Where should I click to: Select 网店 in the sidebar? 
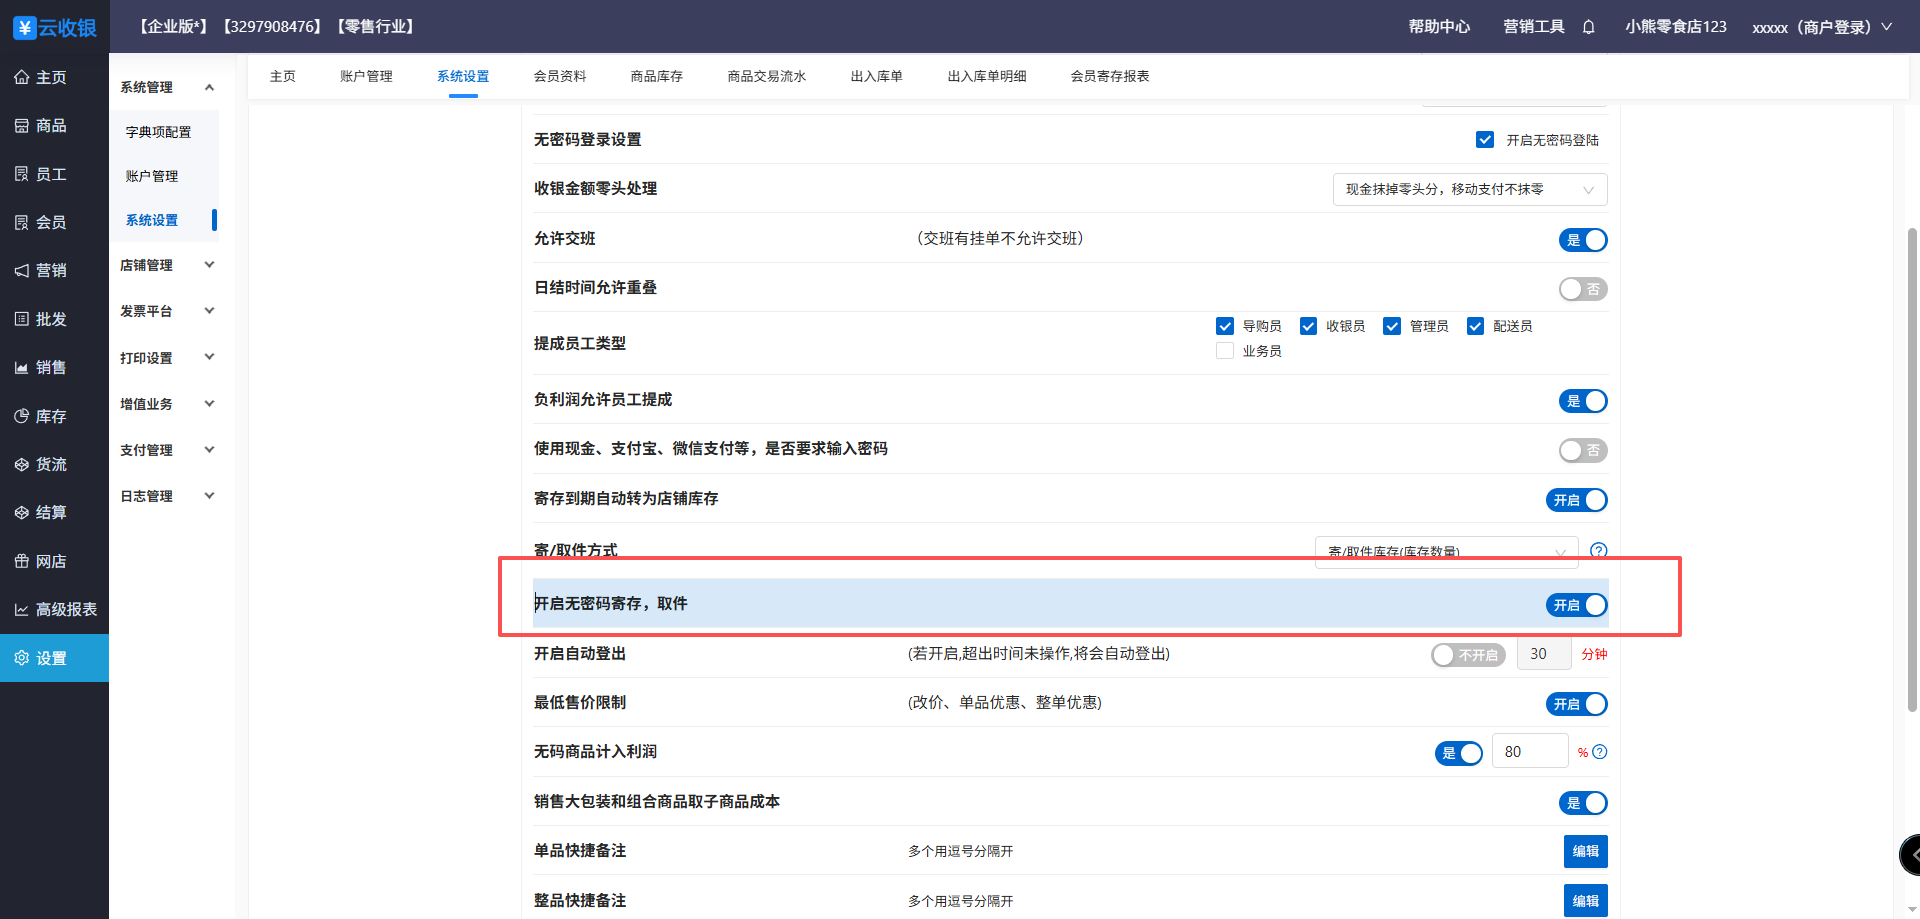(51, 561)
